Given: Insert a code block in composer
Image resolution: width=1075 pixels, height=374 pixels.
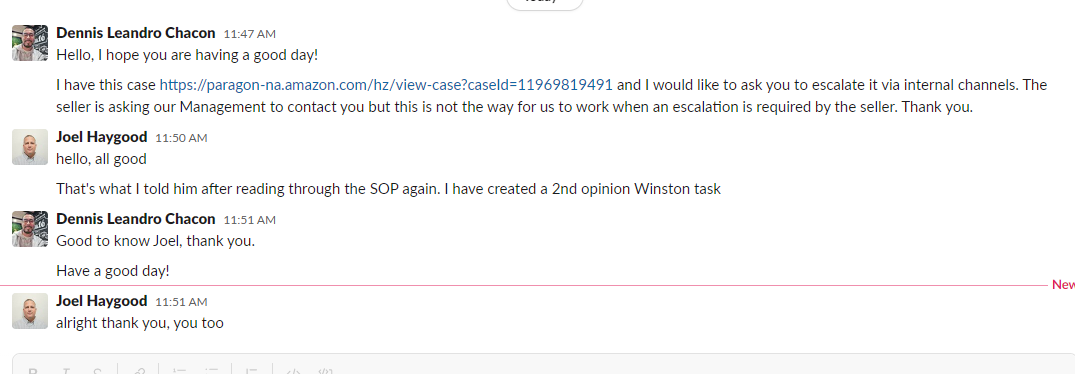Looking at the screenshot, I should tap(326, 371).
